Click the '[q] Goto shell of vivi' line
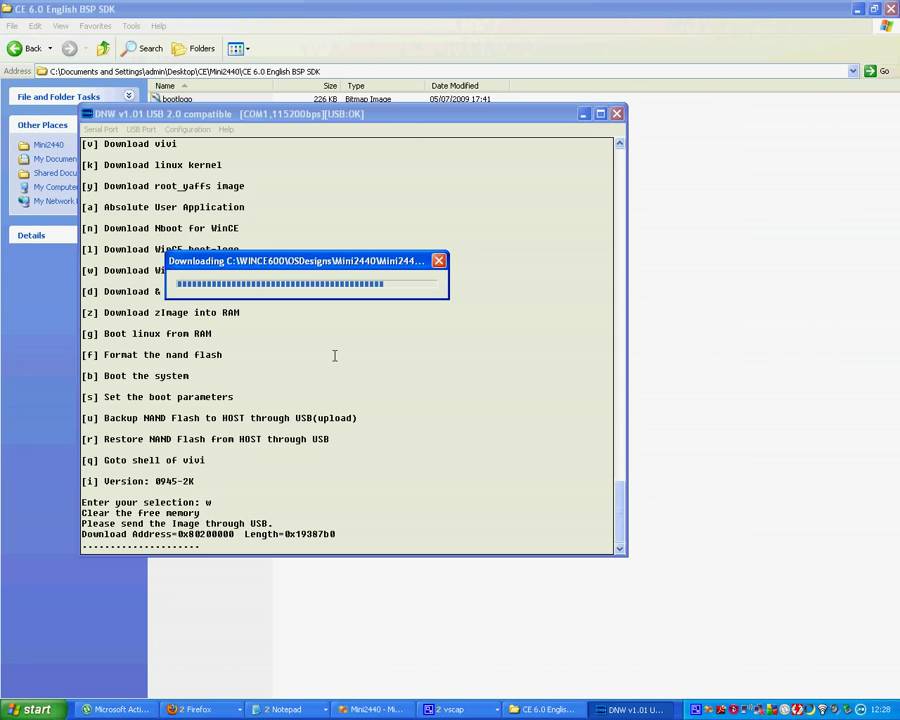The width and height of the screenshot is (900, 720). (x=143, y=460)
